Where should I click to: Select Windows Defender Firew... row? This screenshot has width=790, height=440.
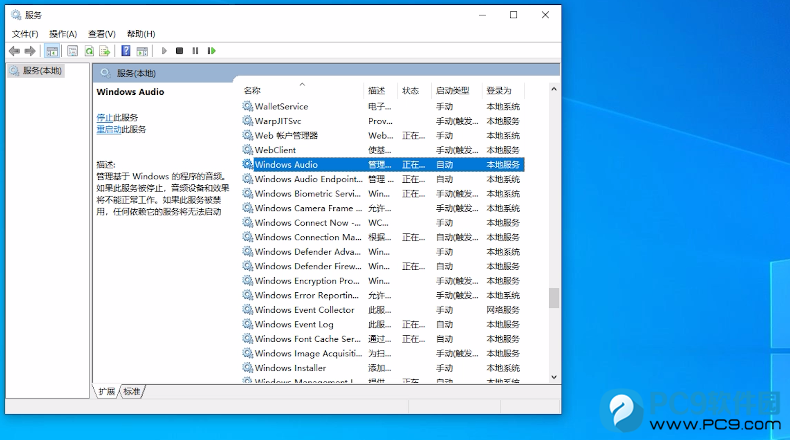coord(383,266)
